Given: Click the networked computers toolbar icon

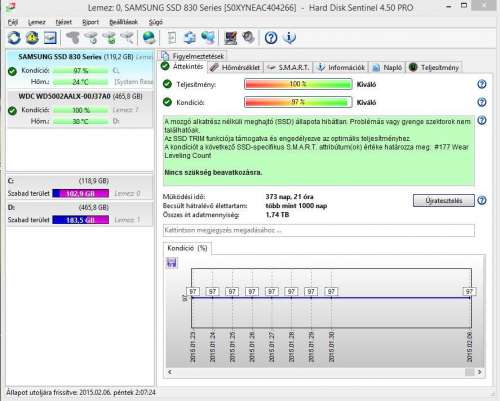Looking at the screenshot, I should click(208, 38).
